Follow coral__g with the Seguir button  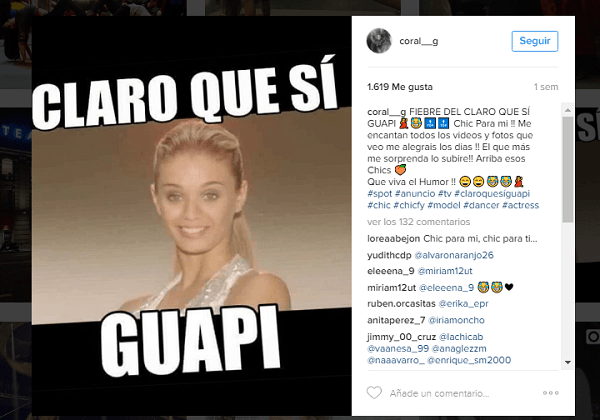pos(535,41)
